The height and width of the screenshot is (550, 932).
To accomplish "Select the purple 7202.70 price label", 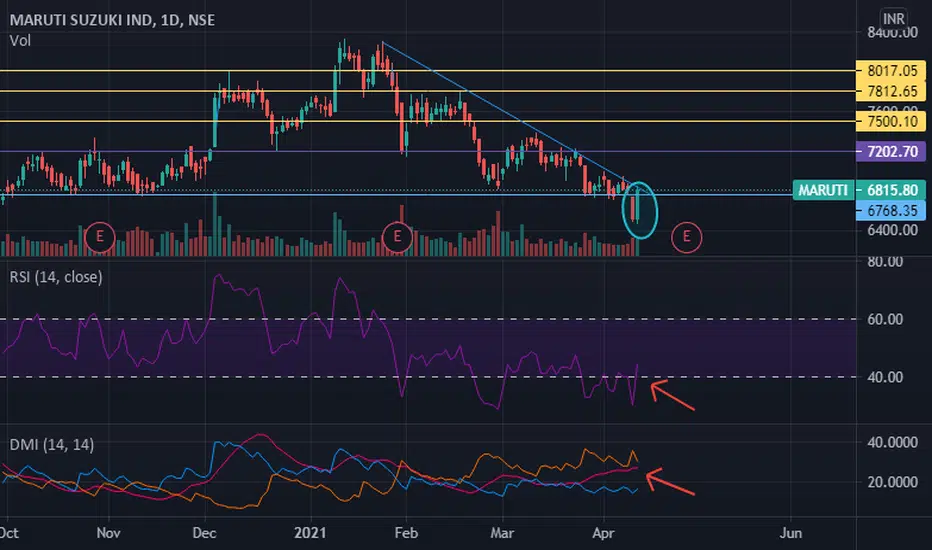I will (x=891, y=152).
